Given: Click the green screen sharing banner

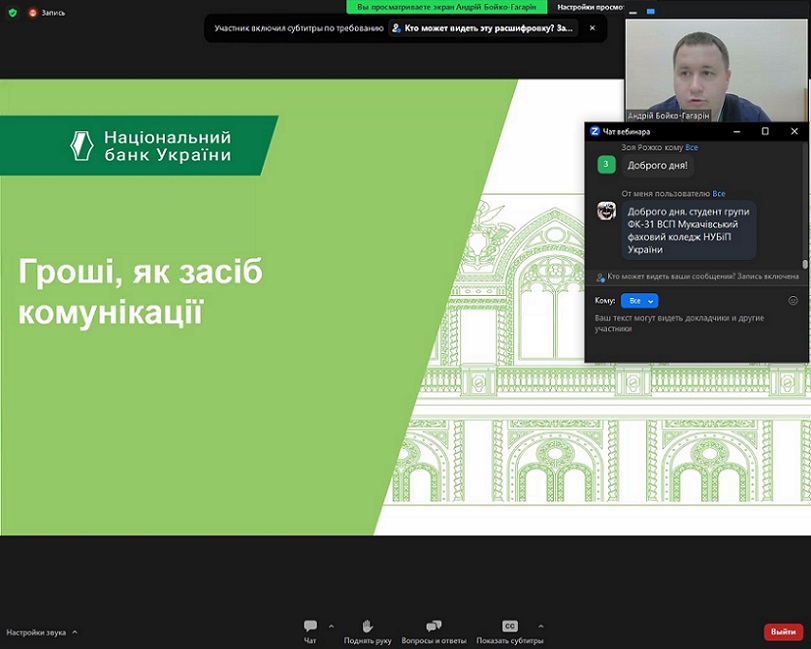Looking at the screenshot, I should pyautogui.click(x=446, y=7).
